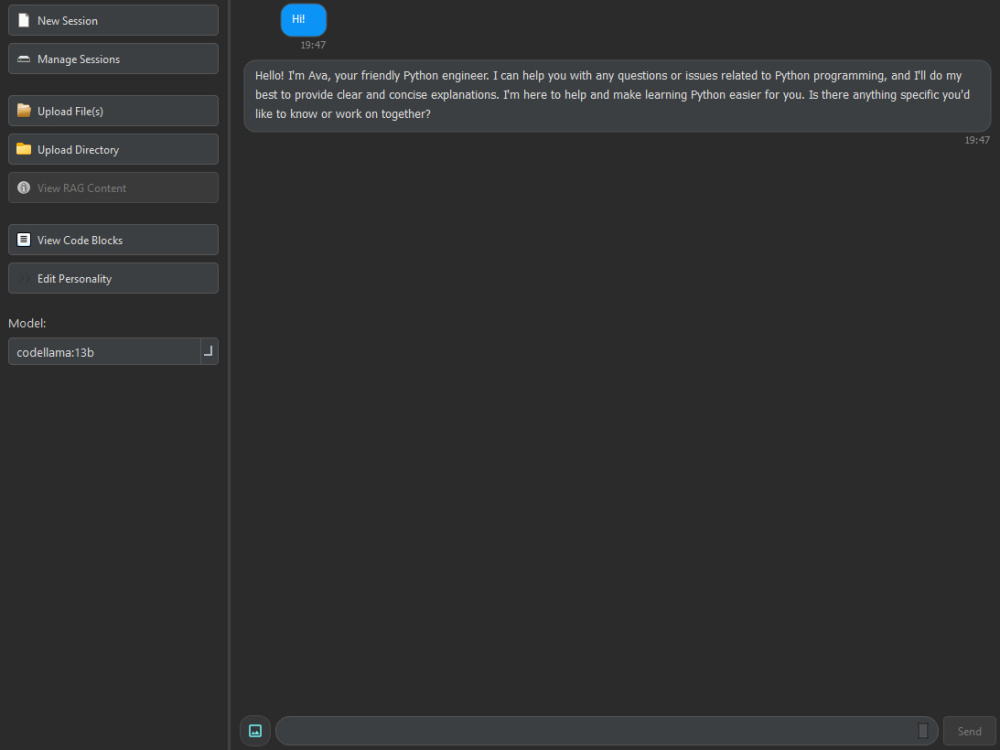The height and width of the screenshot is (750, 1000).
Task: Click the View RAG Content button
Action: tap(113, 188)
